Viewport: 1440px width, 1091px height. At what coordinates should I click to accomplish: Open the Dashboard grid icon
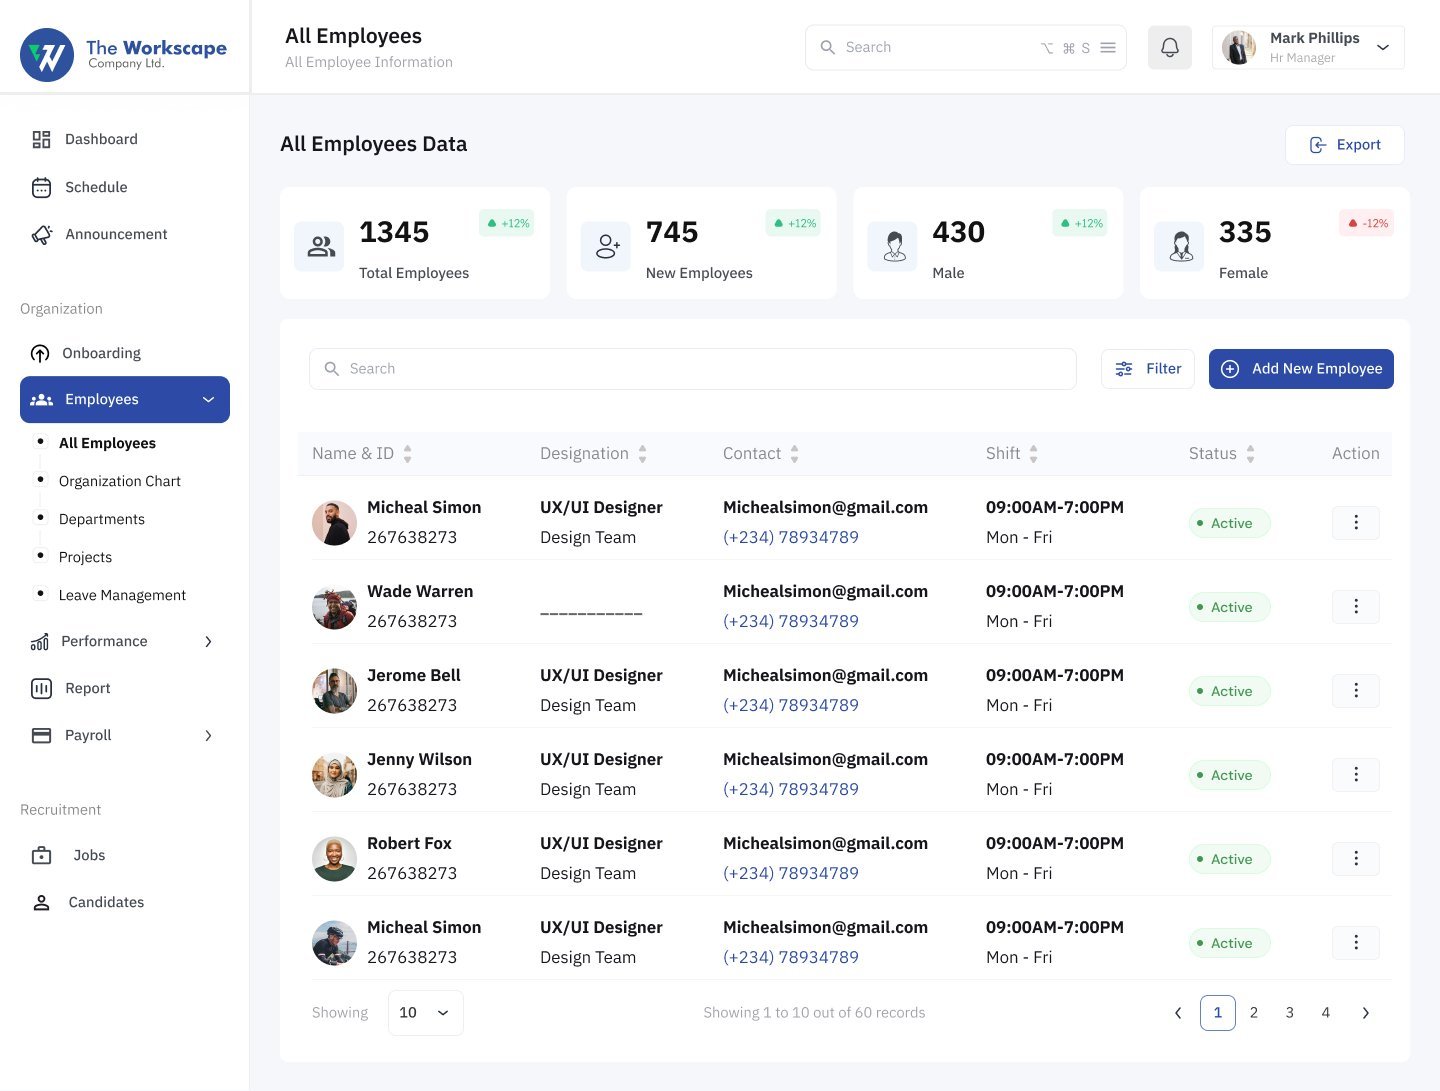point(41,139)
